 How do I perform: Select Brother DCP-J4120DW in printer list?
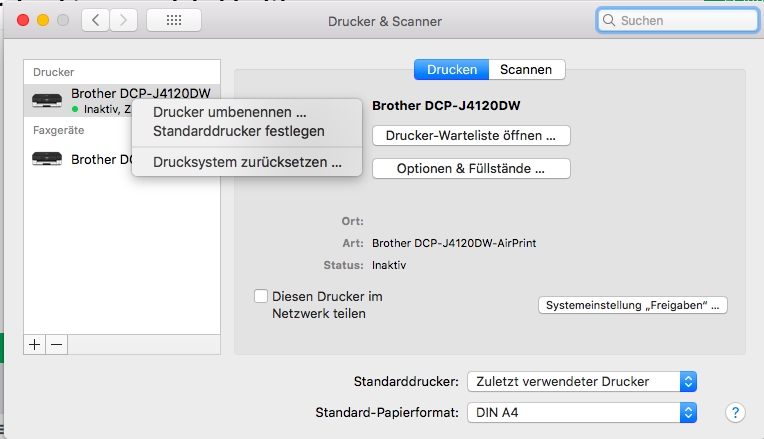pyautogui.click(x=122, y=100)
